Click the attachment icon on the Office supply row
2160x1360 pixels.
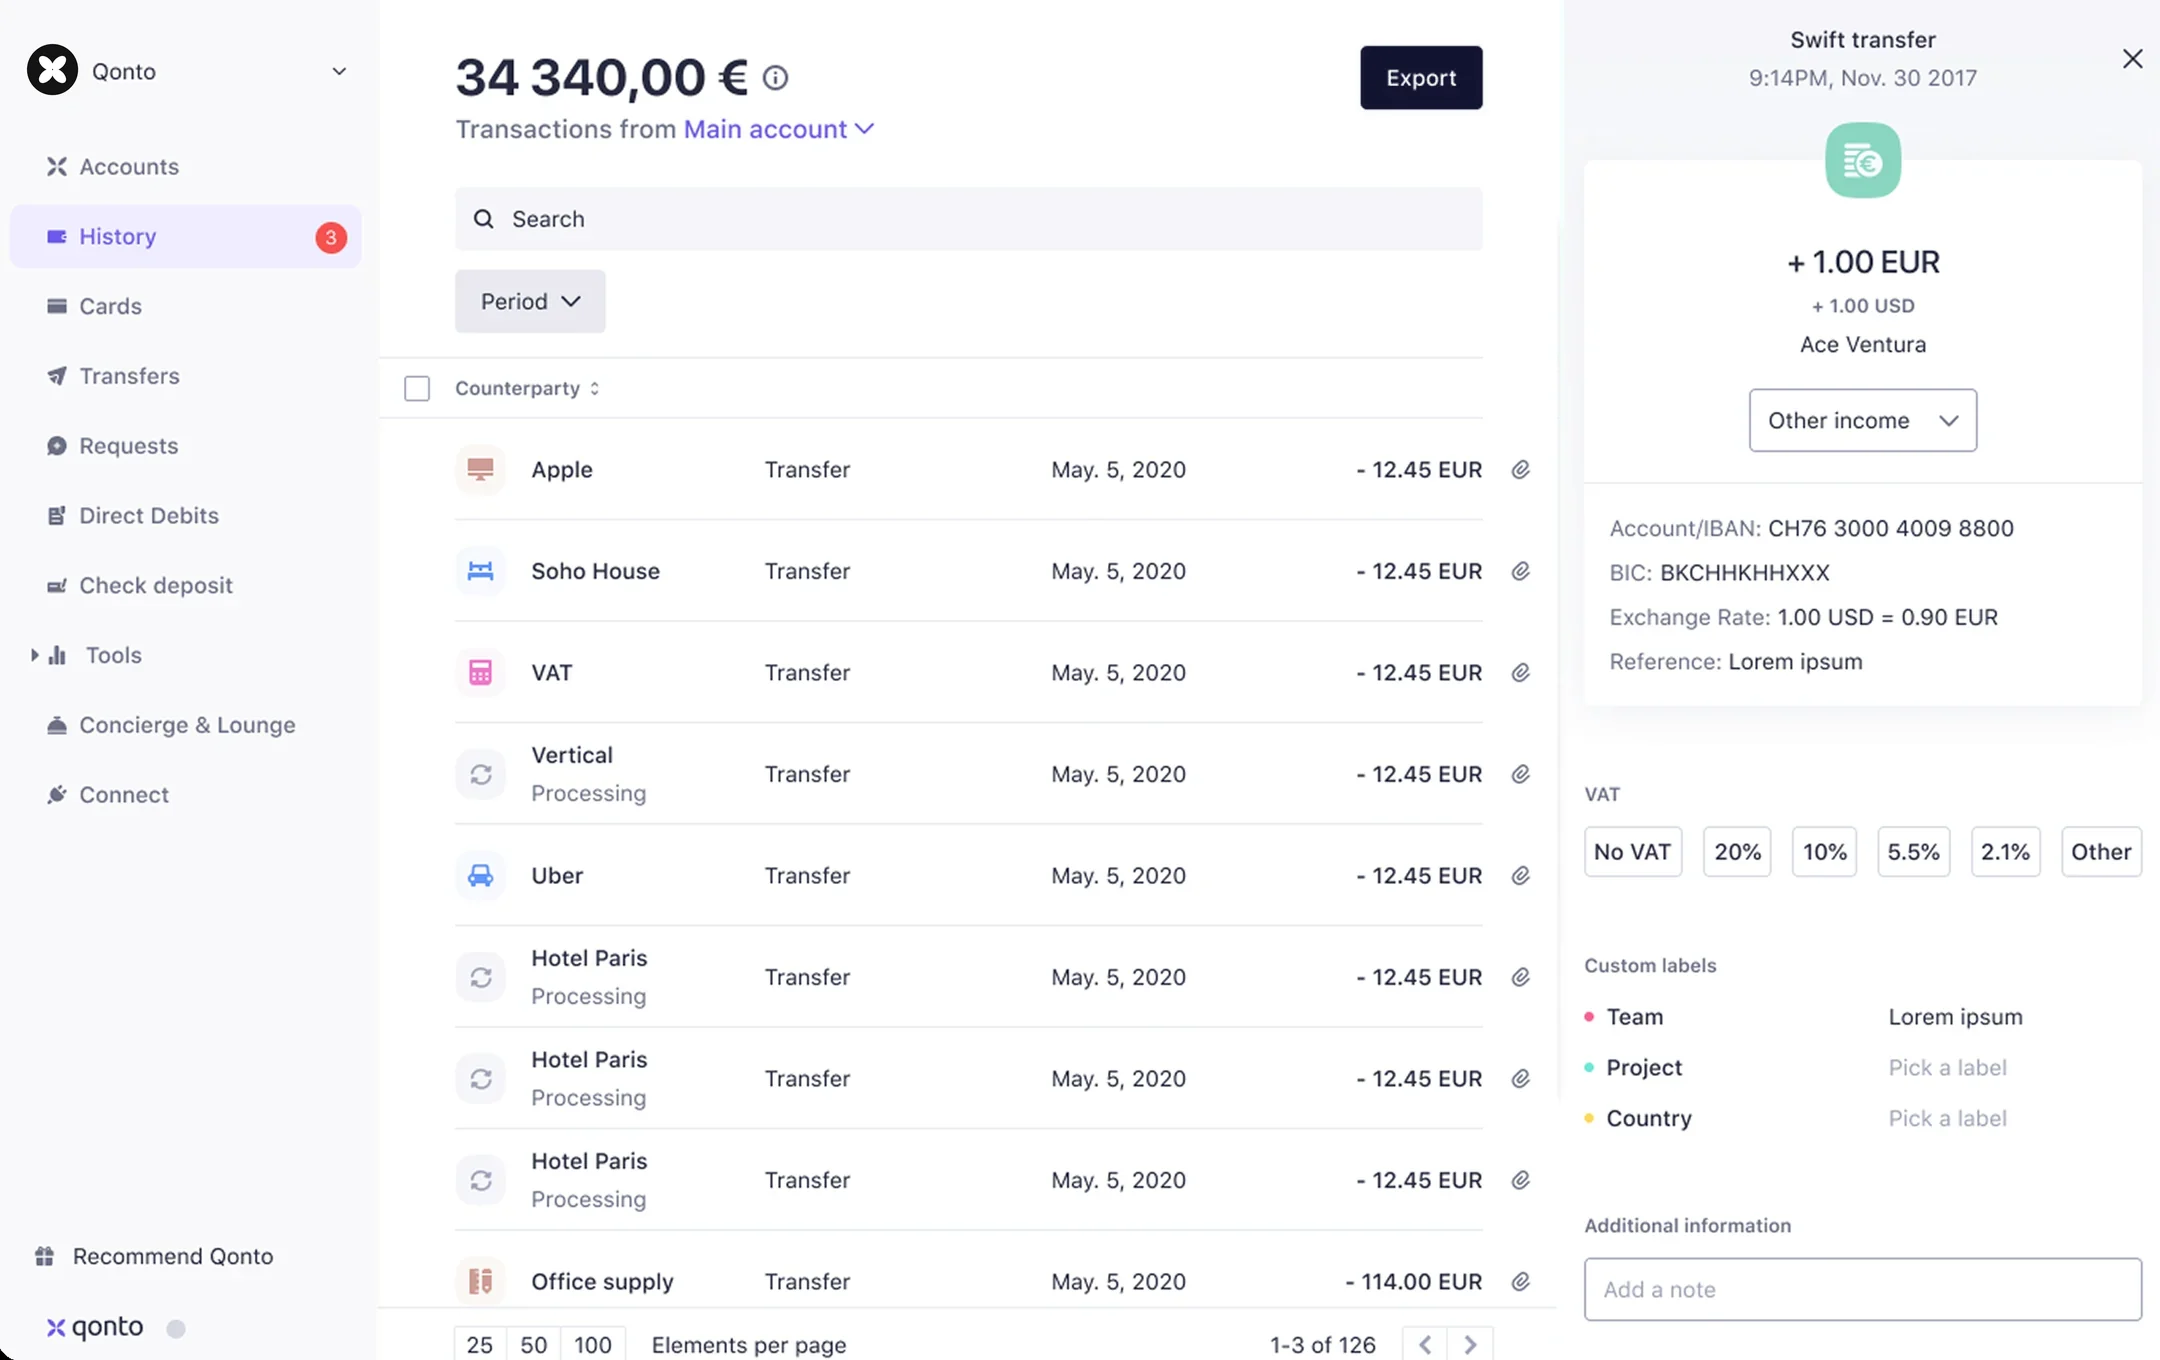point(1520,1282)
